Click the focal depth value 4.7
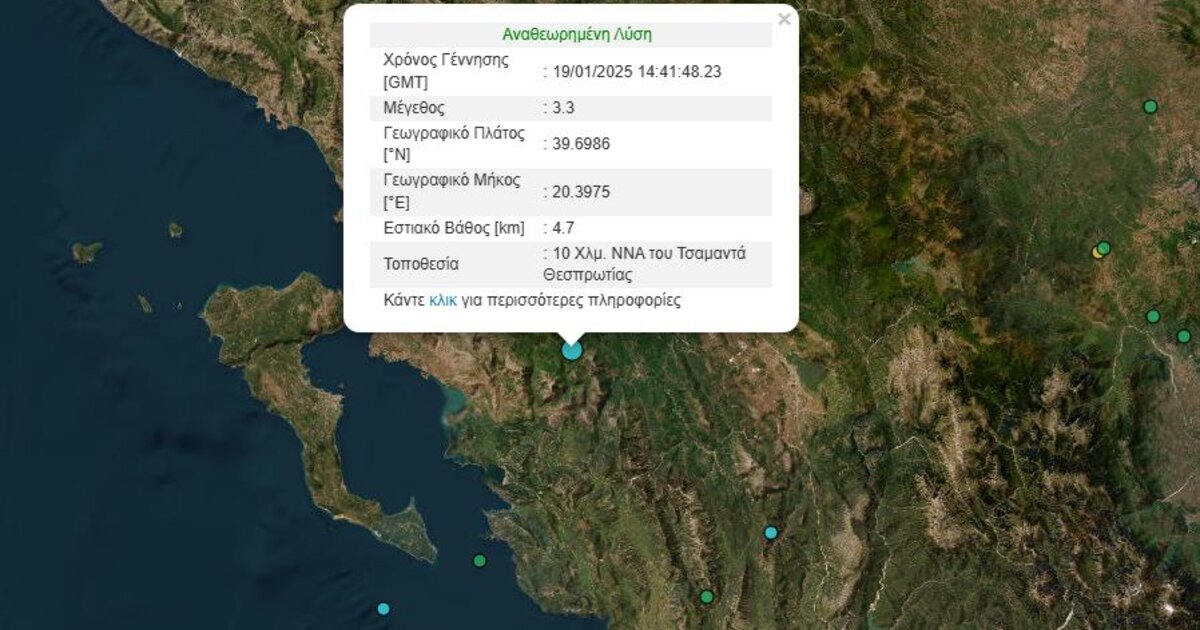Viewport: 1200px width, 630px height. point(563,228)
